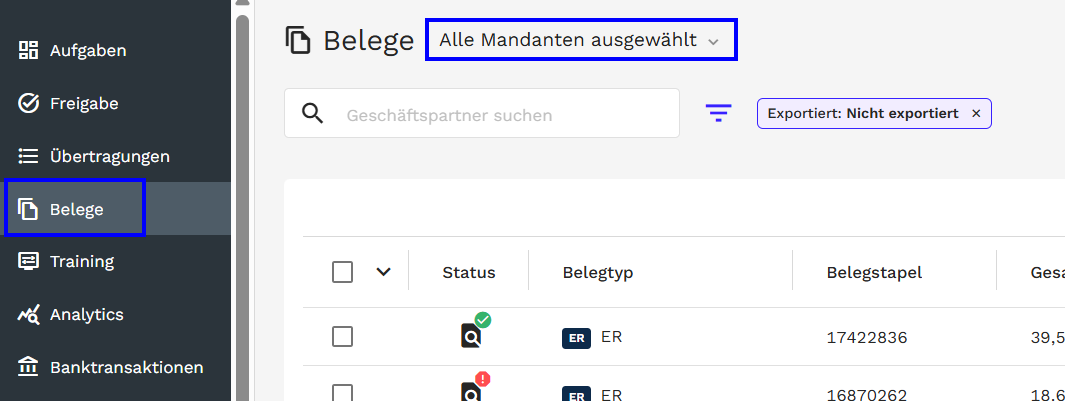The height and width of the screenshot is (401, 1065).
Task: Click the Analytics chart icon
Action: pos(29,314)
